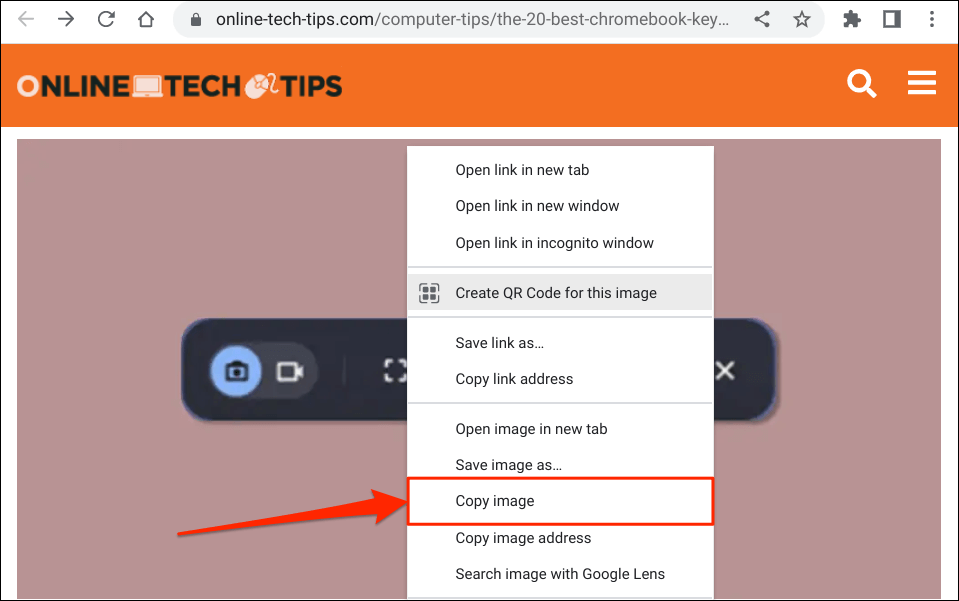Image resolution: width=959 pixels, height=601 pixels.
Task: Click the browser back arrow
Action: pos(26,20)
